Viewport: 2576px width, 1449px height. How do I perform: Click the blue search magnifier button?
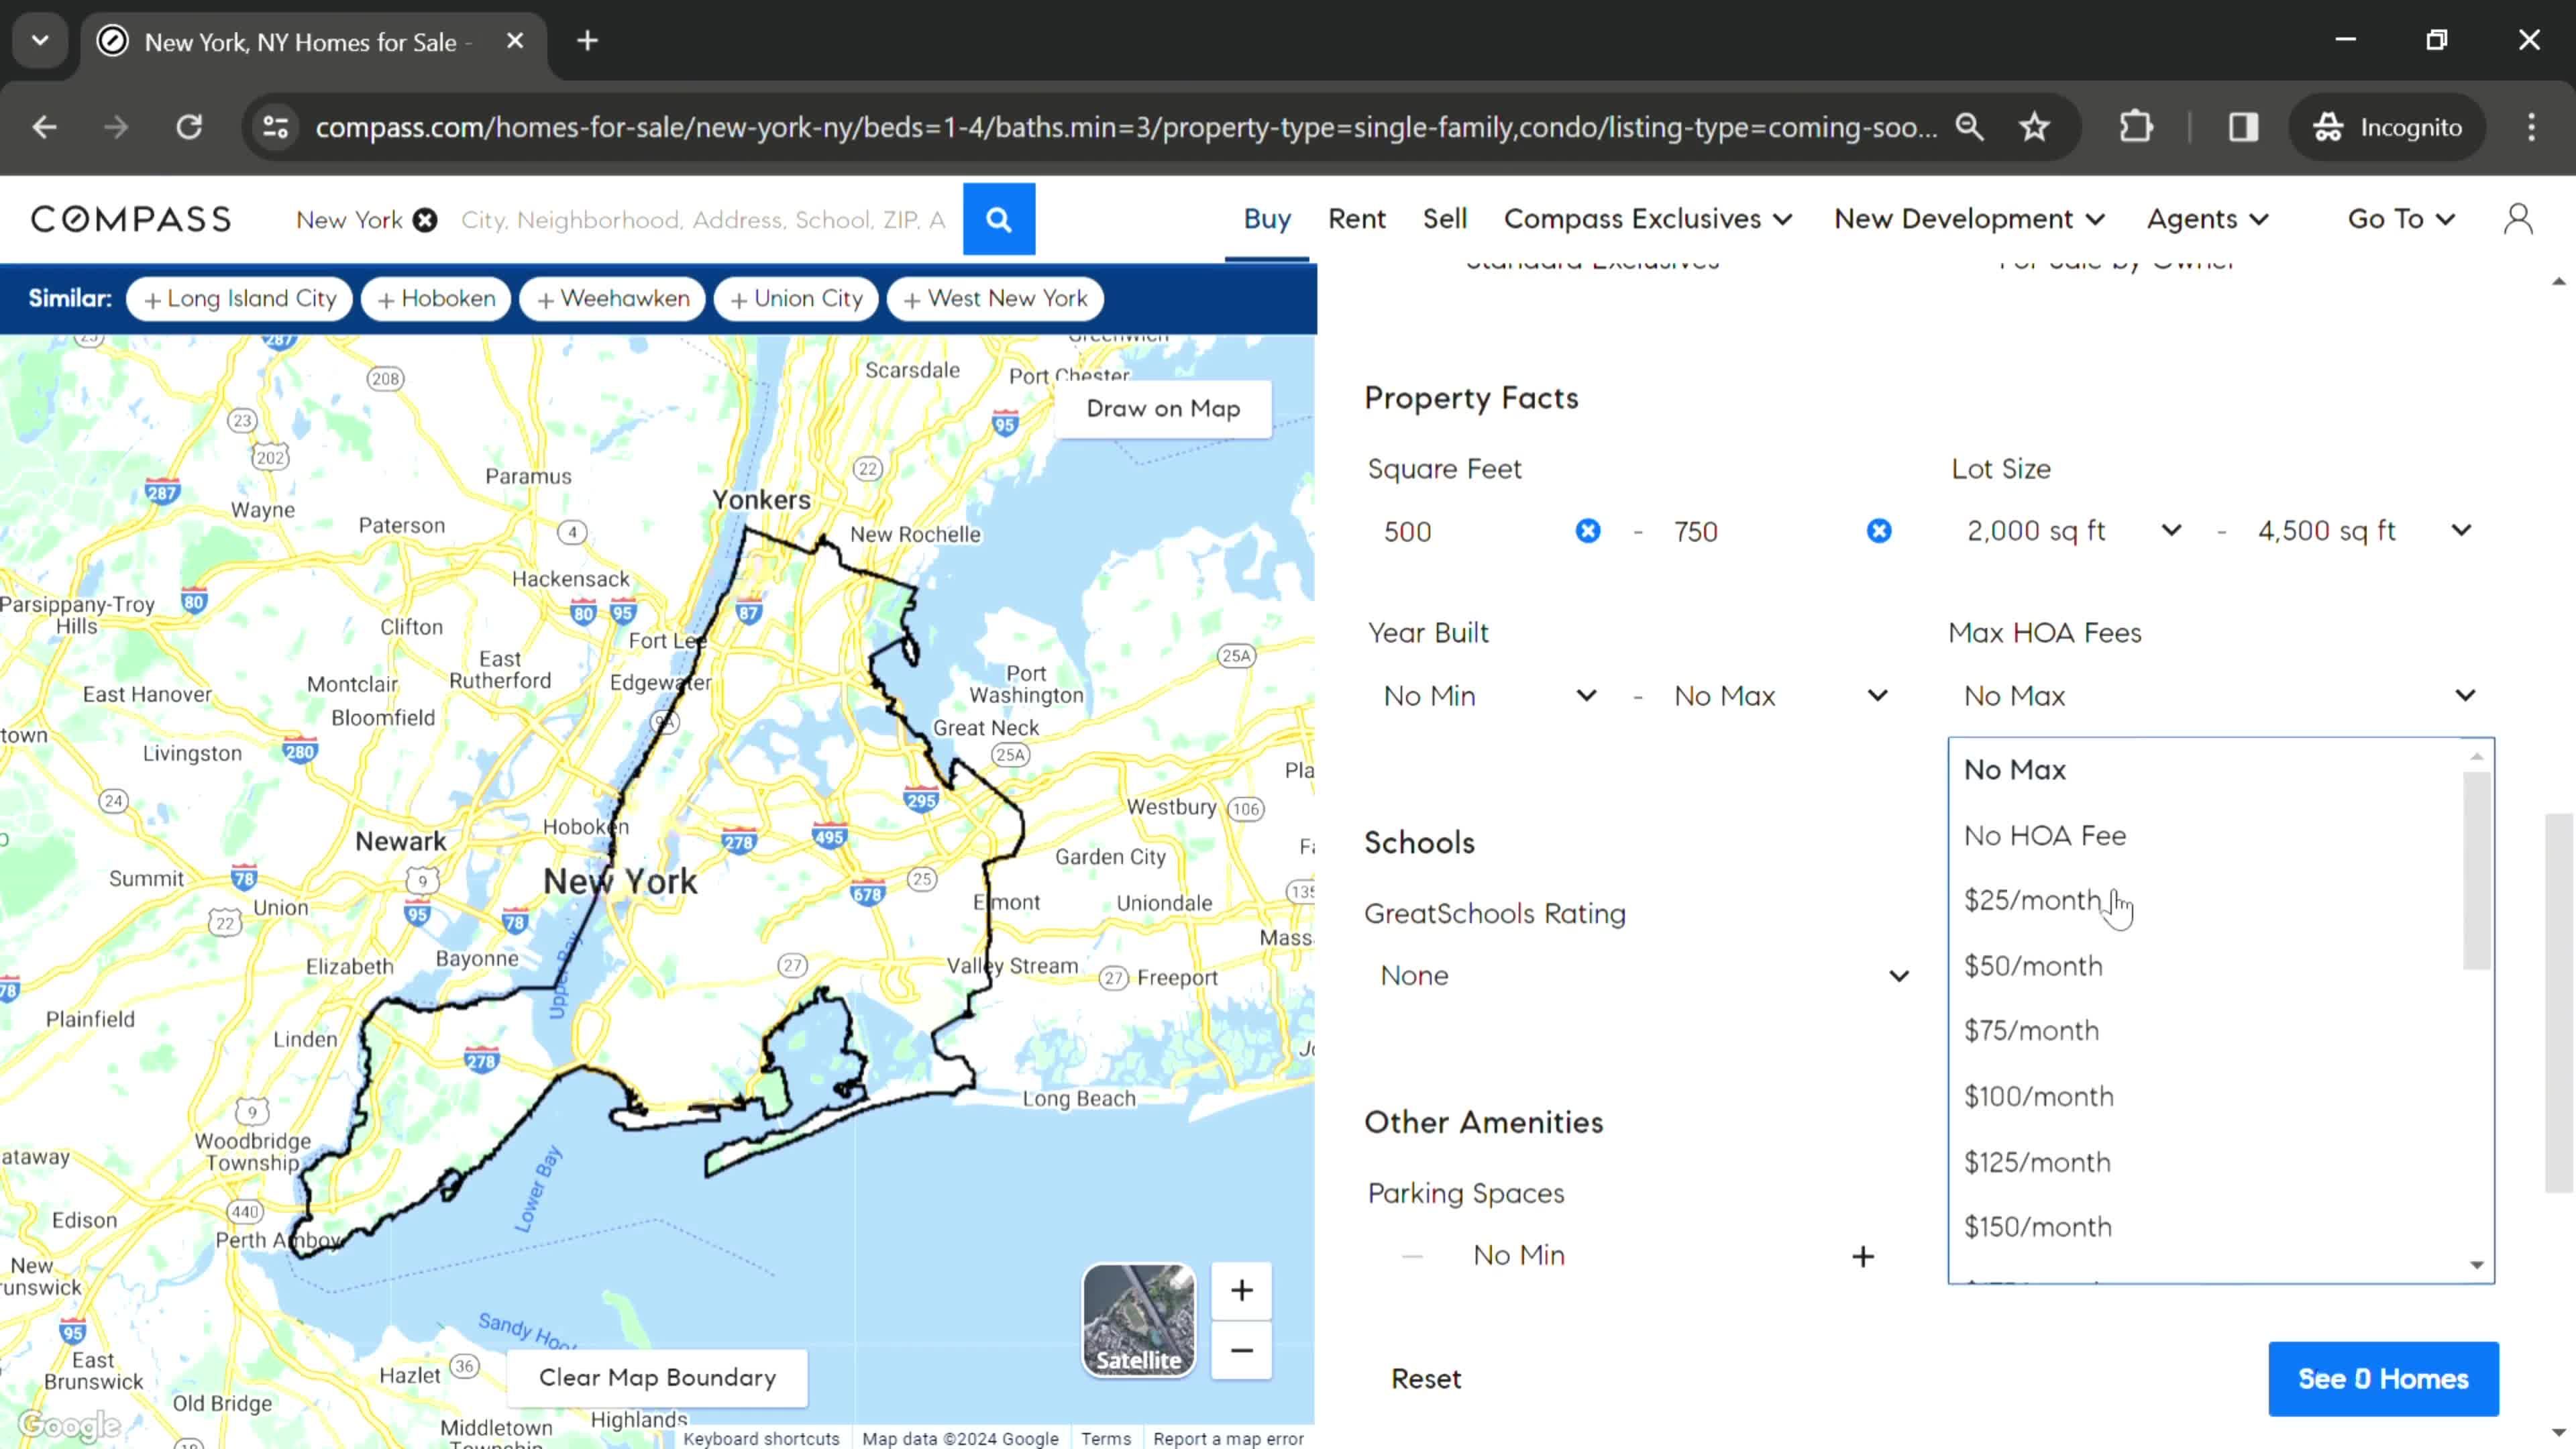coord(998,219)
